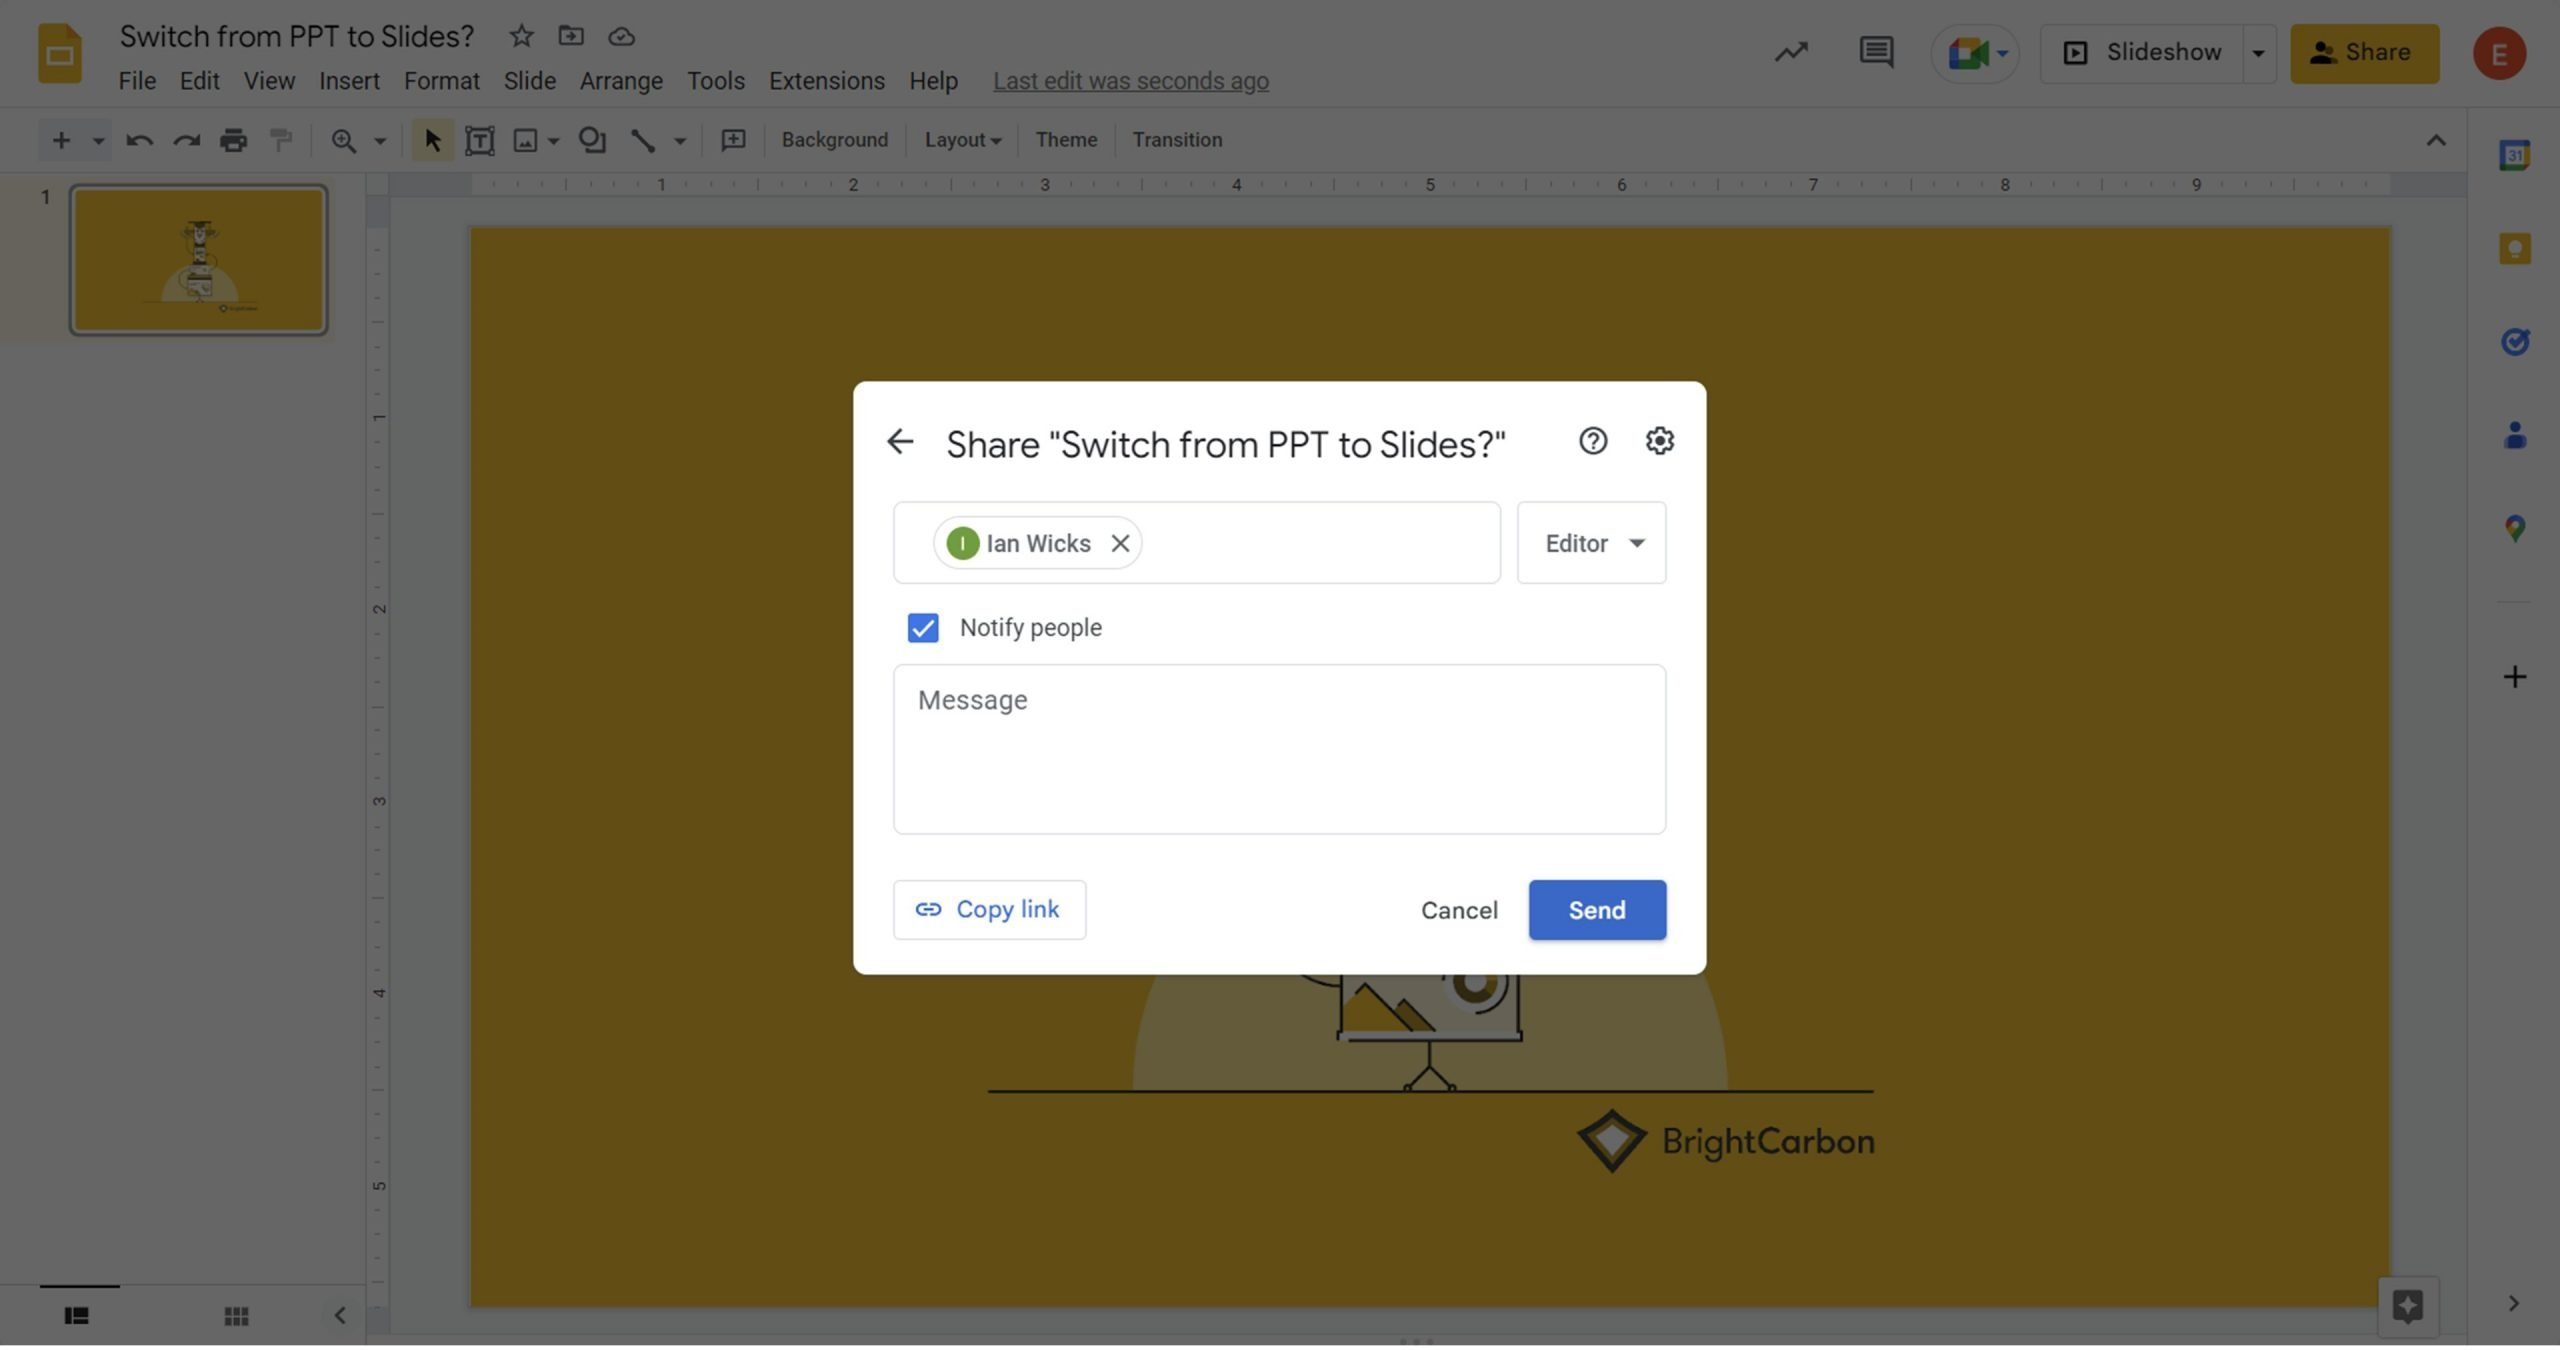Click the Message input field
Viewport: 2560px width, 1350px height.
point(1278,749)
